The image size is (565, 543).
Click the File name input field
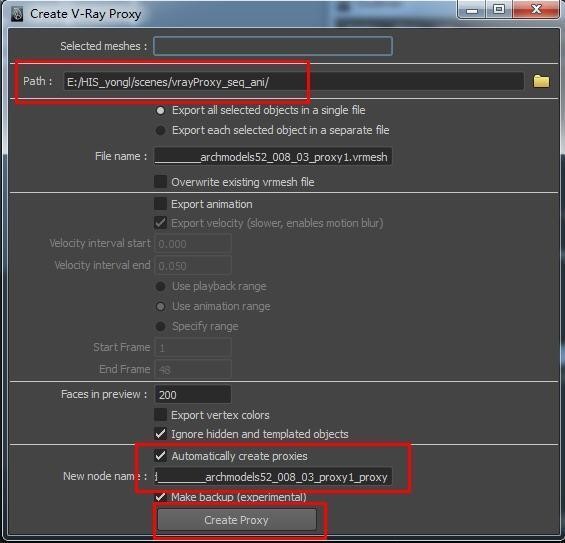click(273, 157)
